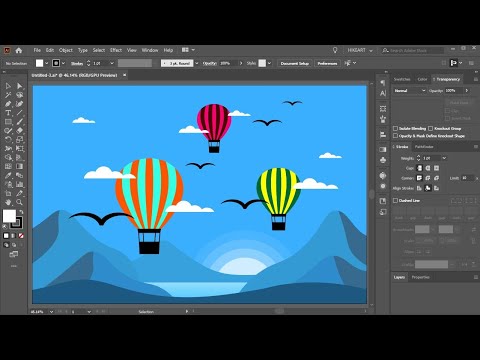Image resolution: width=480 pixels, height=360 pixels.
Task: Select the Eraser tool
Action: pyautogui.click(x=19, y=131)
